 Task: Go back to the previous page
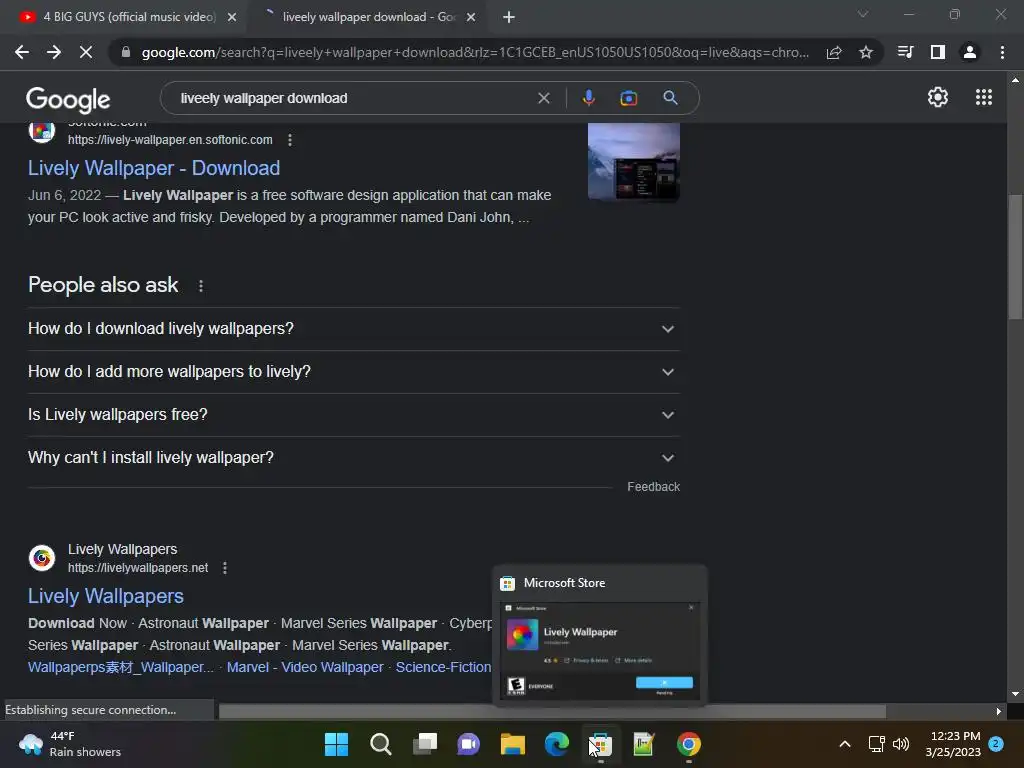[22, 52]
